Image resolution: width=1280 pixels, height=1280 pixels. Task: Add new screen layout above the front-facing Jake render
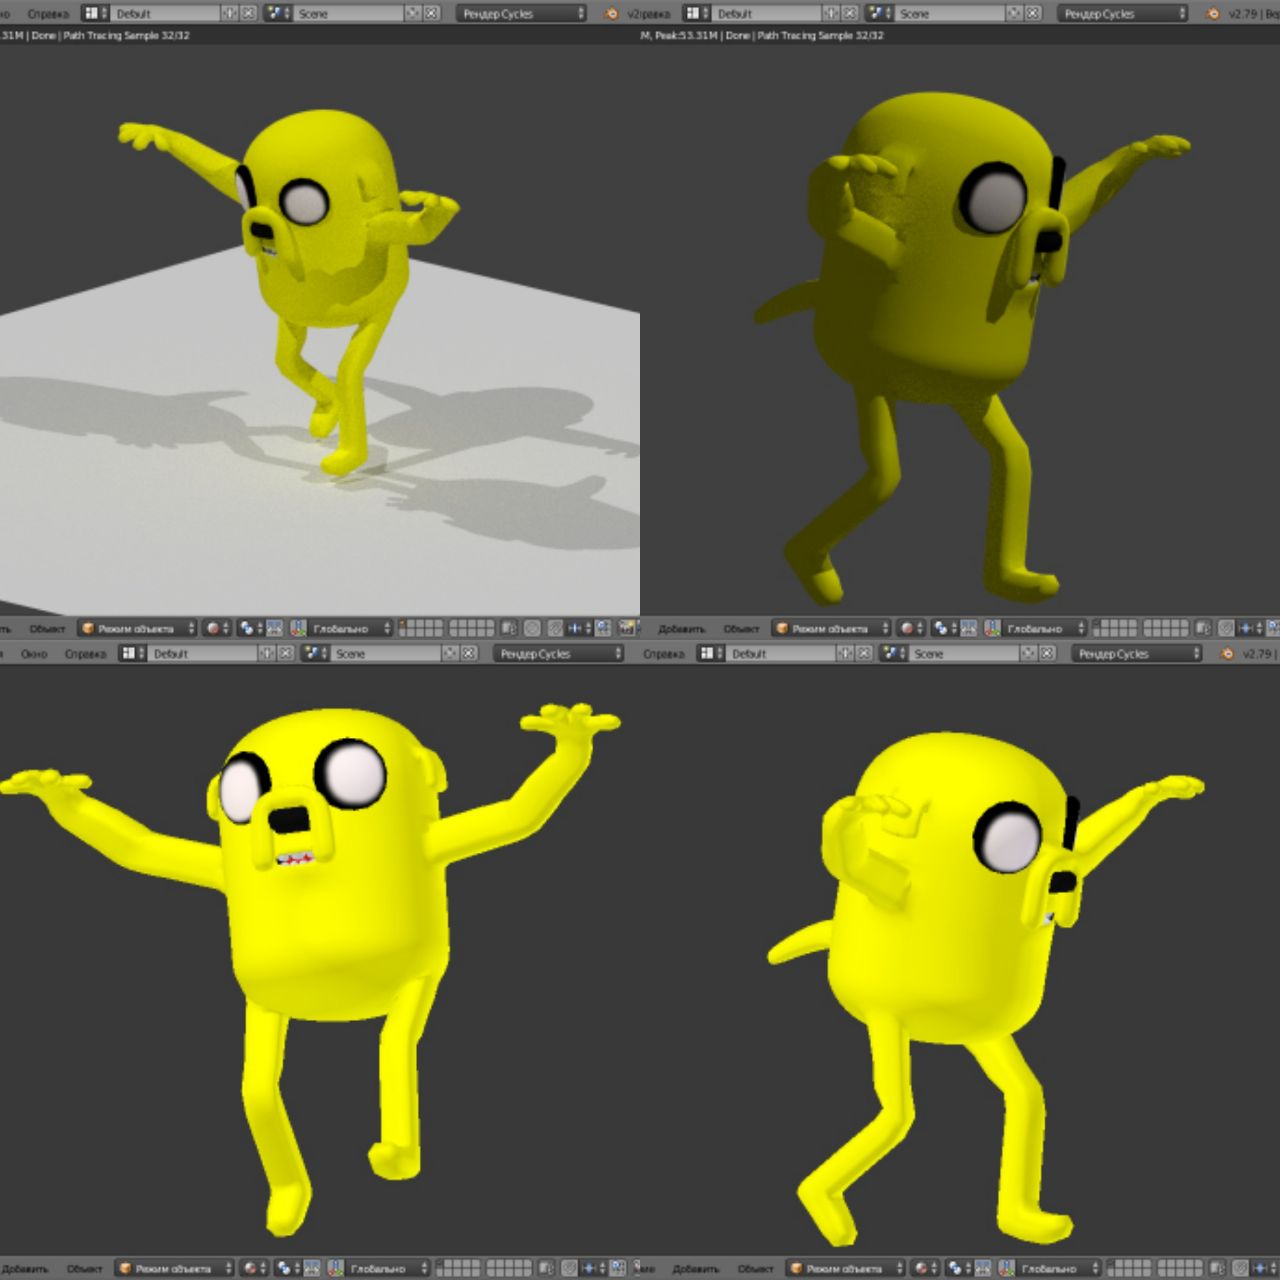pyautogui.click(x=266, y=653)
